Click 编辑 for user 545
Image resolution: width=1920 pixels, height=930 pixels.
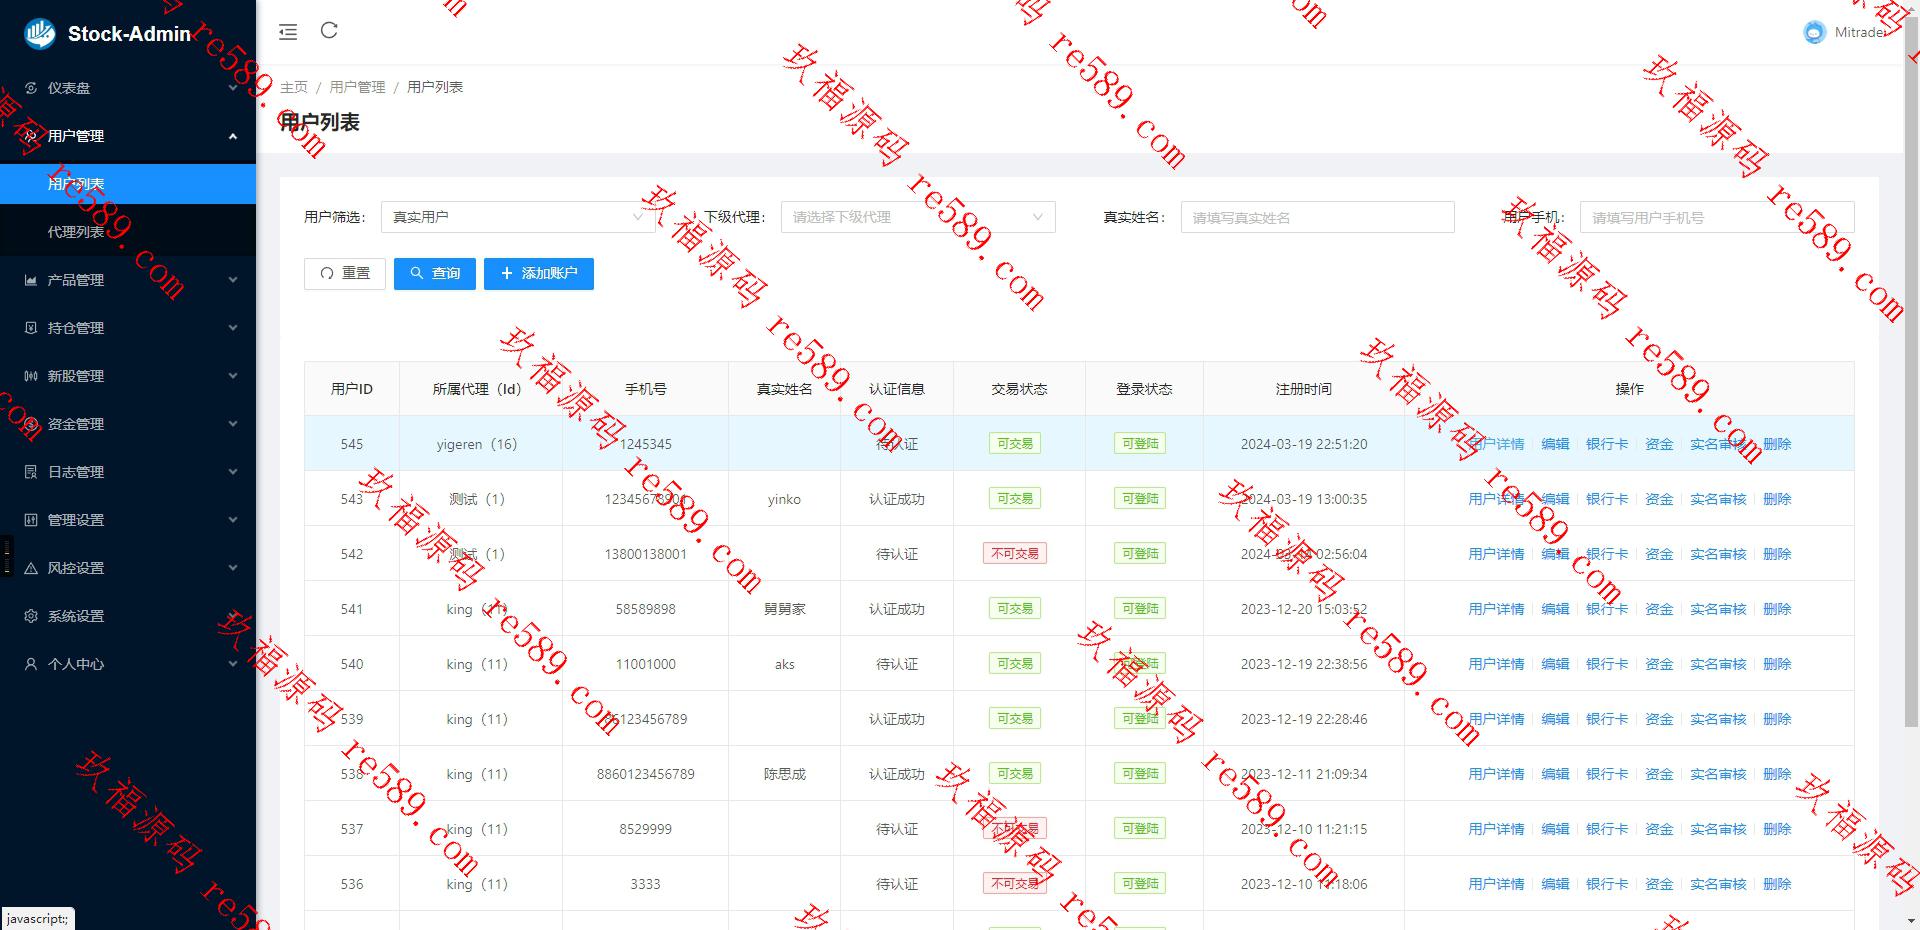(x=1555, y=444)
